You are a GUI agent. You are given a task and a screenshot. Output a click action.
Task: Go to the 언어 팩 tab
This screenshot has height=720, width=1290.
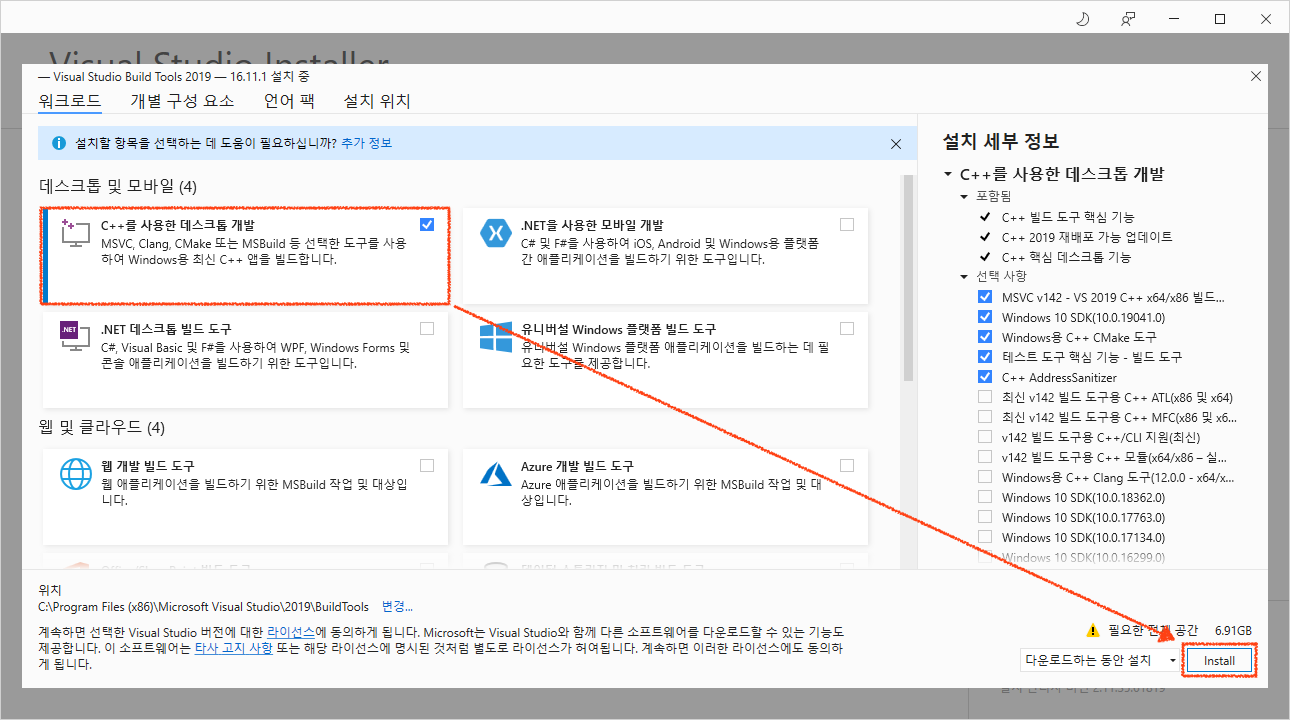[289, 101]
